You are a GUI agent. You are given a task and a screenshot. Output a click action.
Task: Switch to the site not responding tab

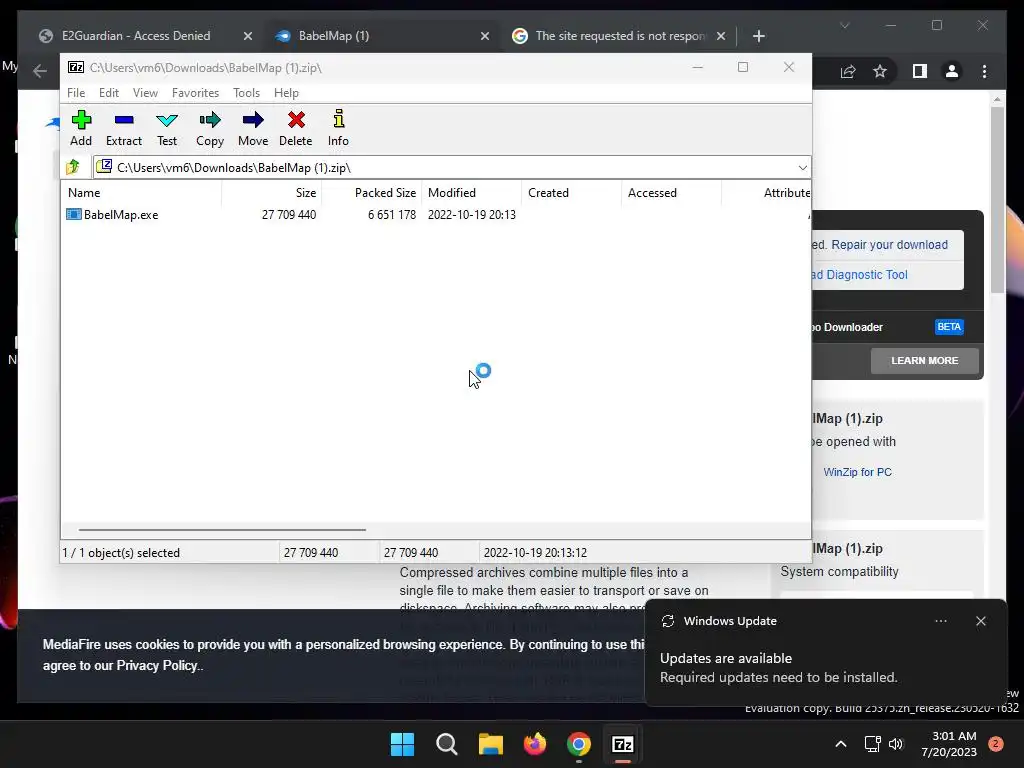click(x=620, y=36)
